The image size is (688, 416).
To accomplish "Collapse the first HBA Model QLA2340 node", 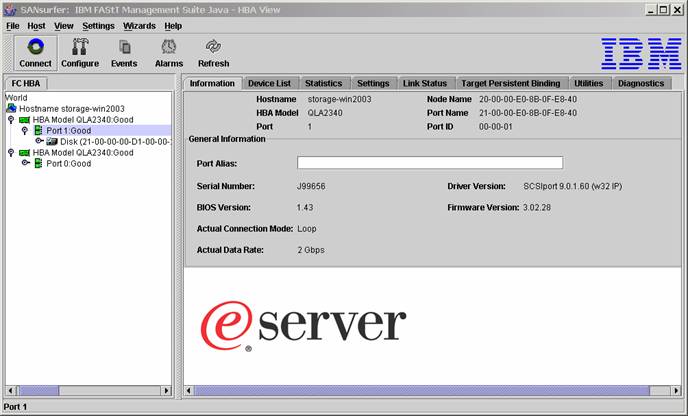I will pos(11,119).
